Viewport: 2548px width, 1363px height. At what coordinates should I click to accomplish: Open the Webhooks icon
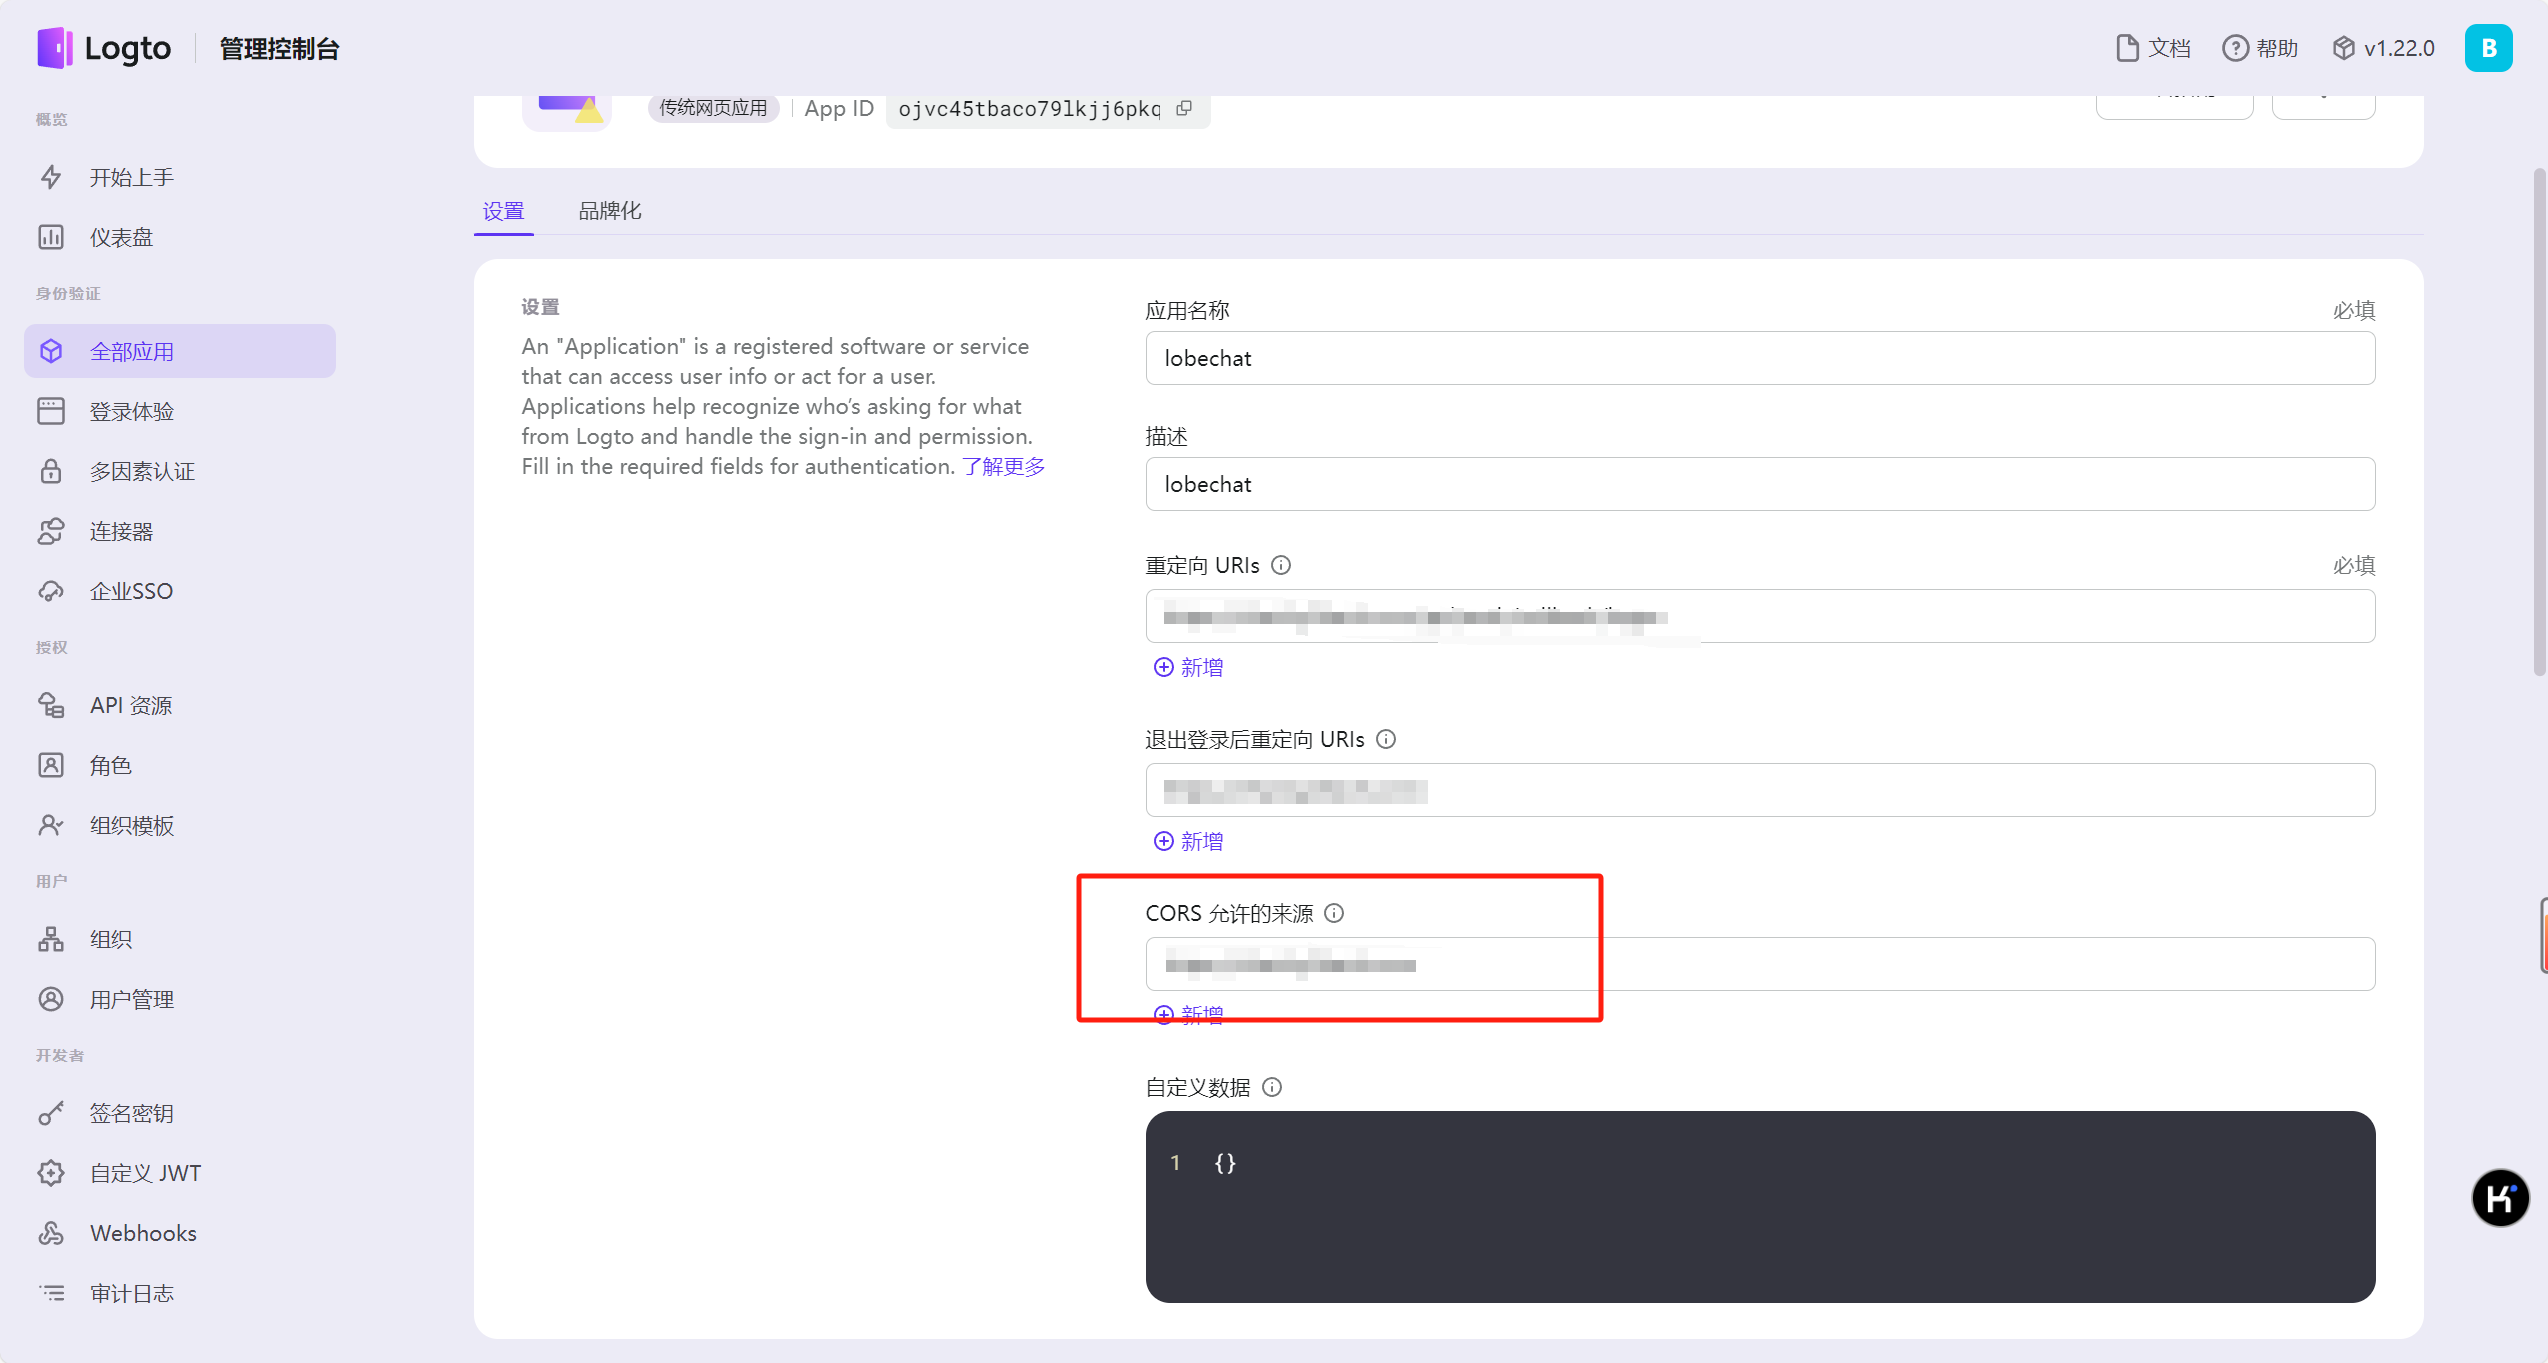click(51, 1233)
